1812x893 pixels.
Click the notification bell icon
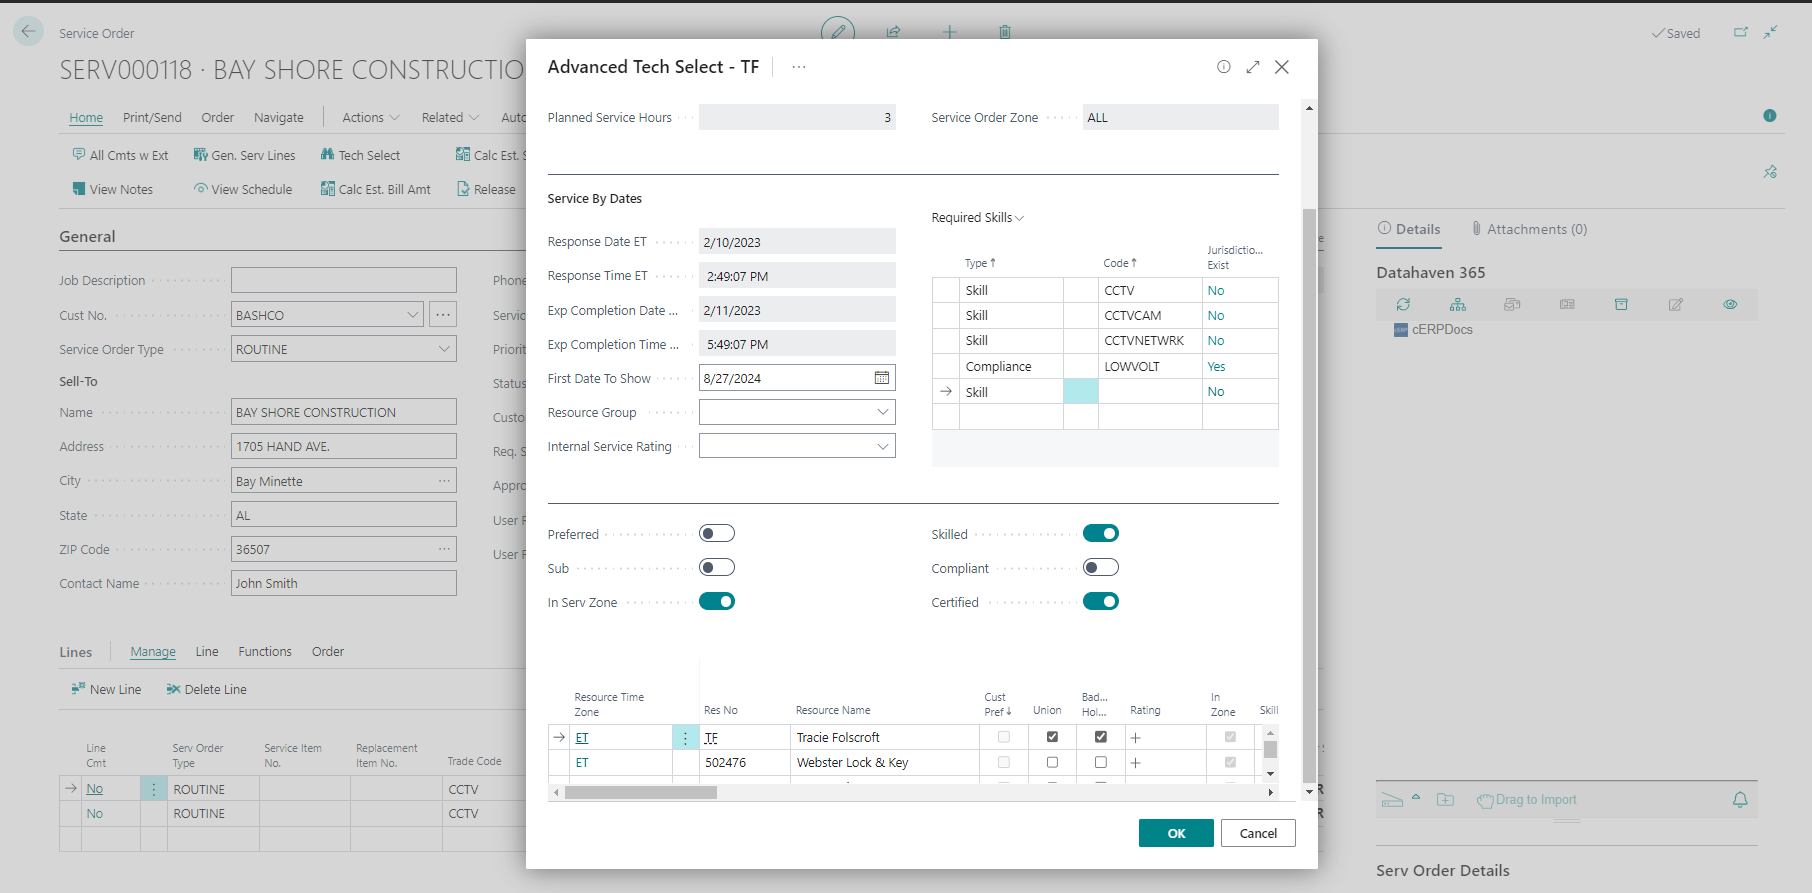point(1740,800)
